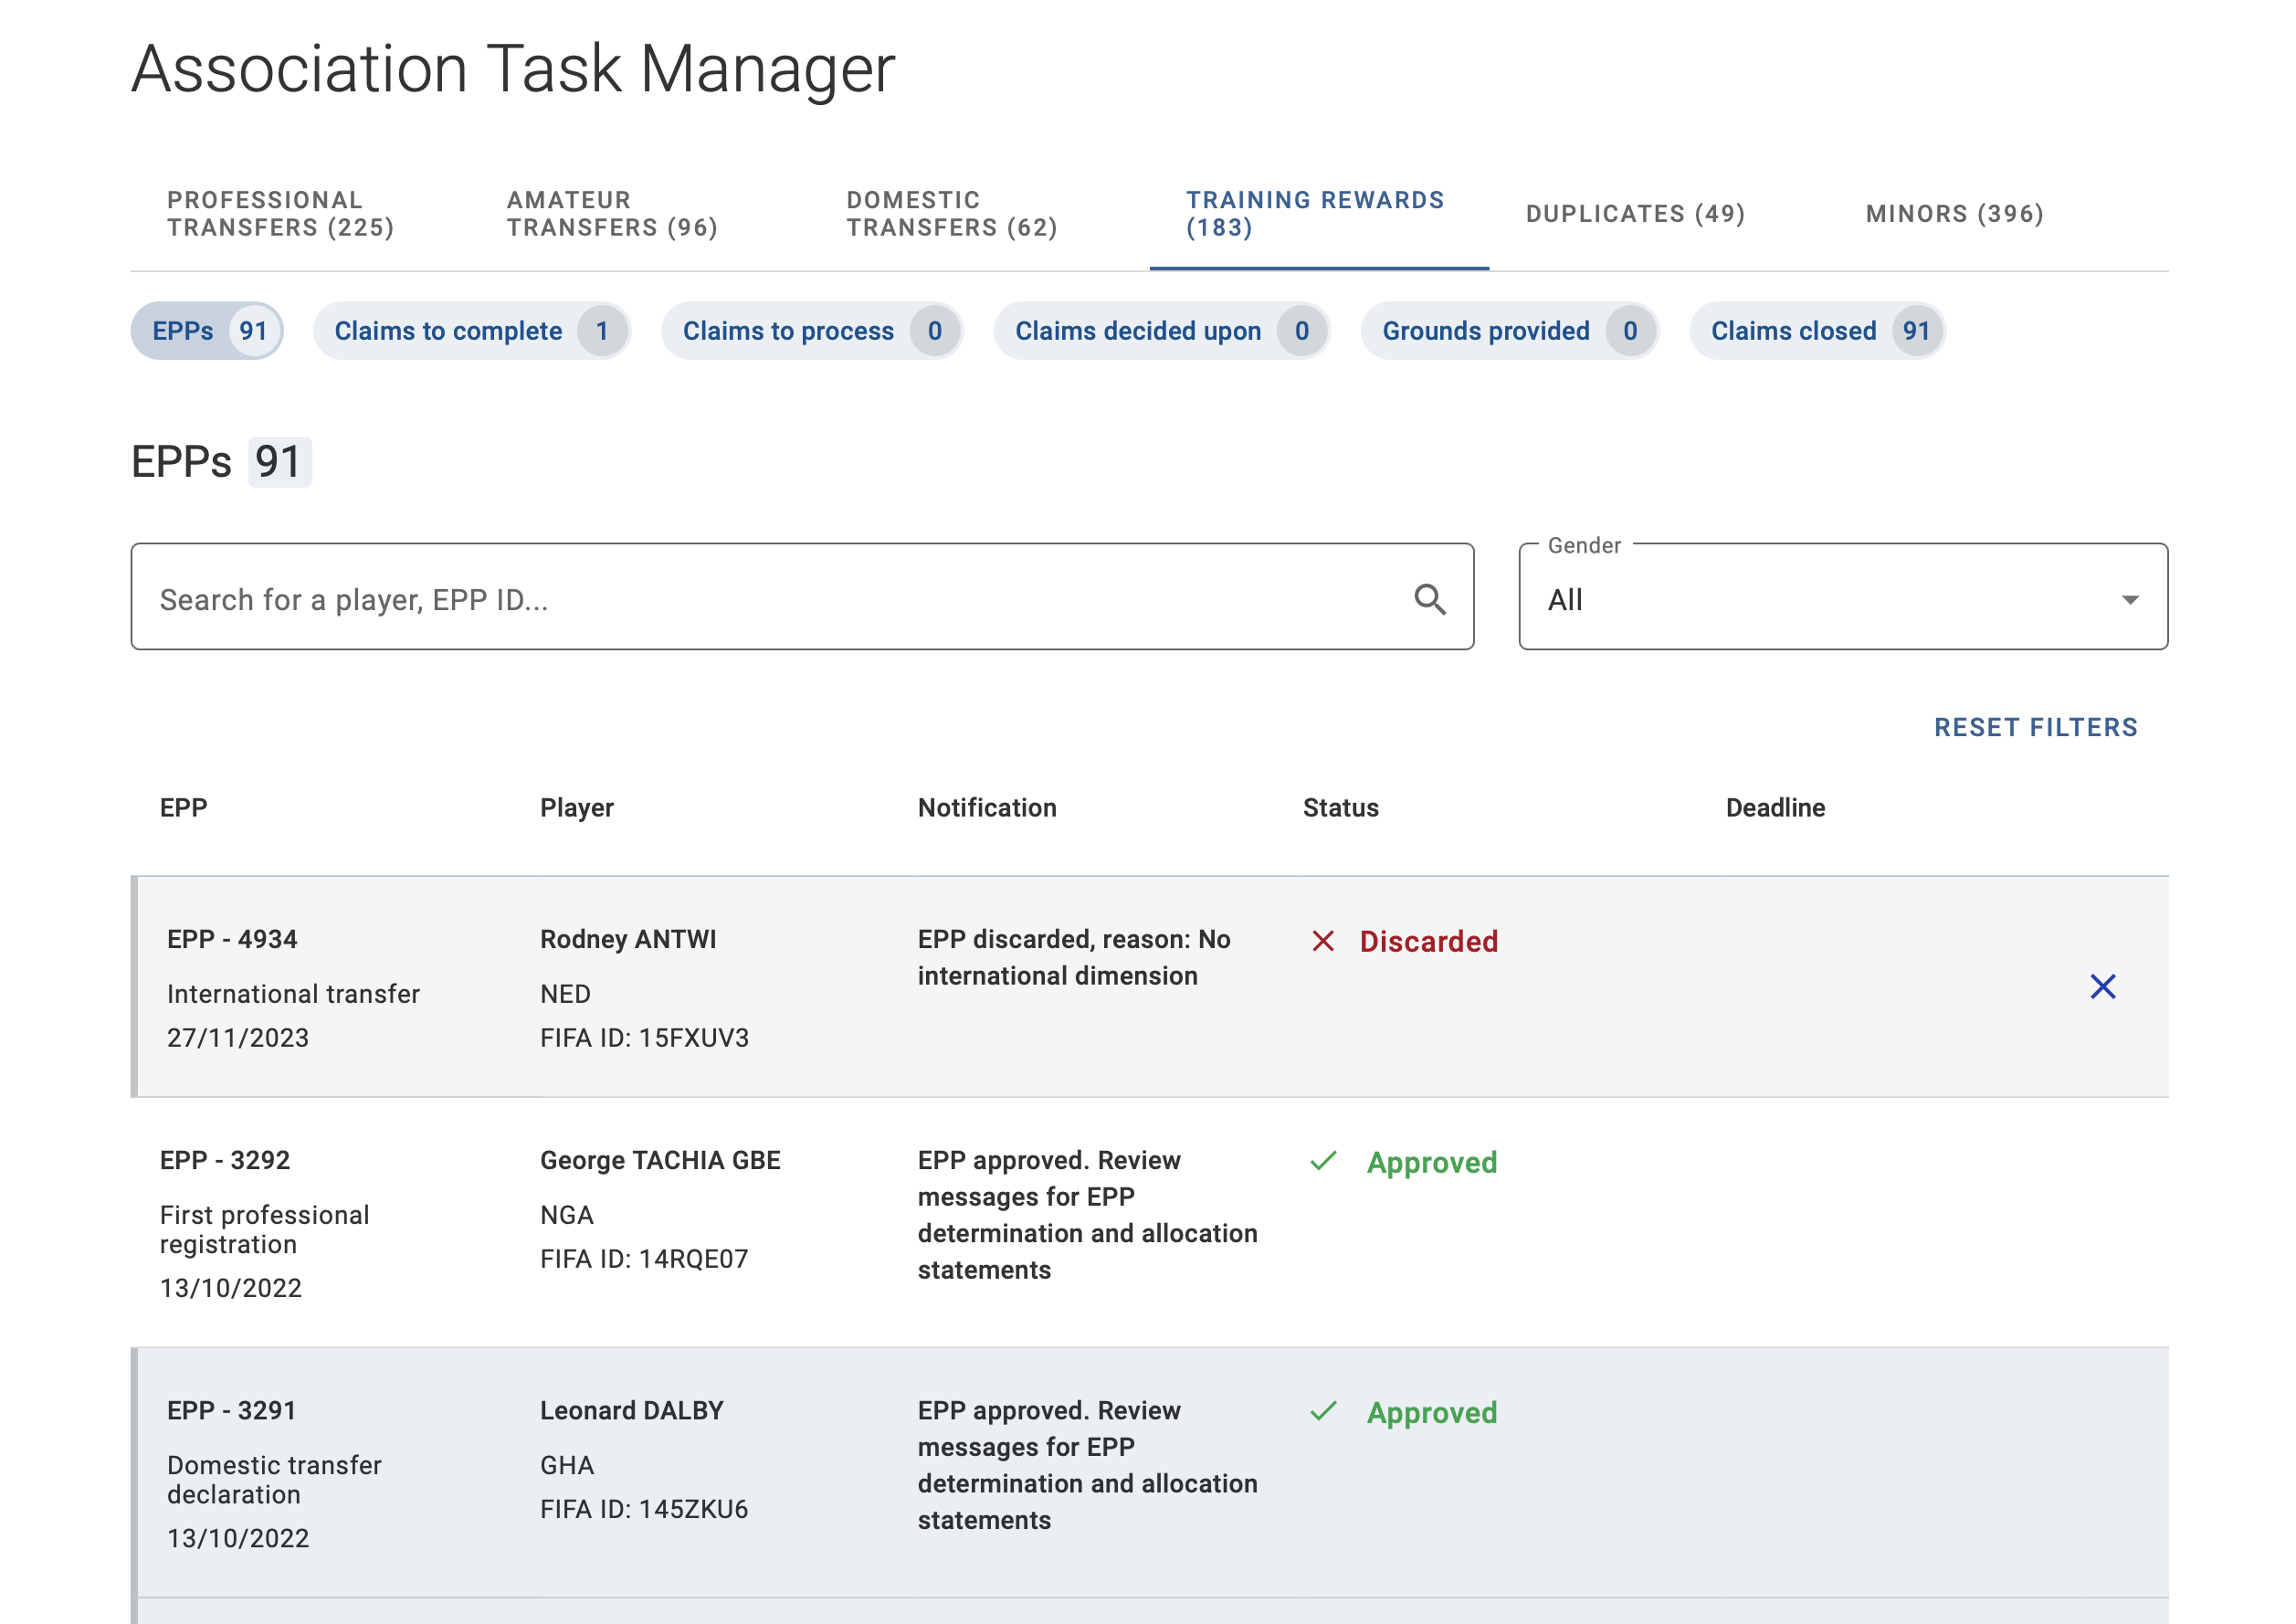Click the red Discarded status text
The width and height of the screenshot is (2296, 1624).
[1429, 942]
